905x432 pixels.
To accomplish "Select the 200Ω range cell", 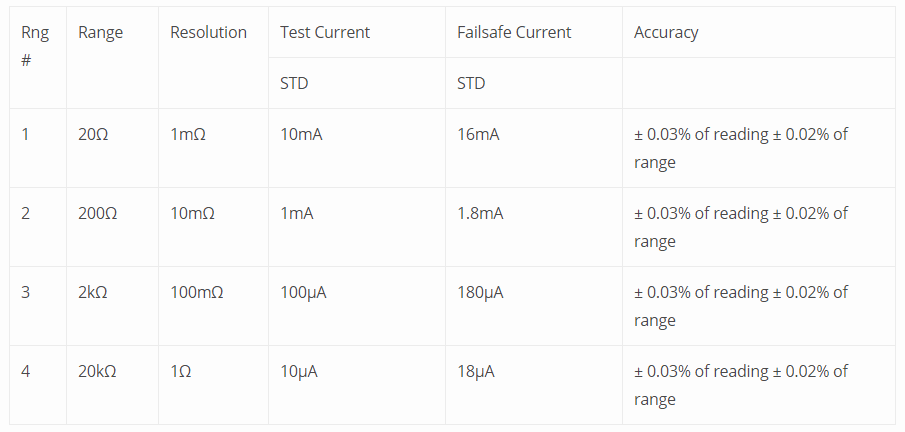I will click(97, 213).
